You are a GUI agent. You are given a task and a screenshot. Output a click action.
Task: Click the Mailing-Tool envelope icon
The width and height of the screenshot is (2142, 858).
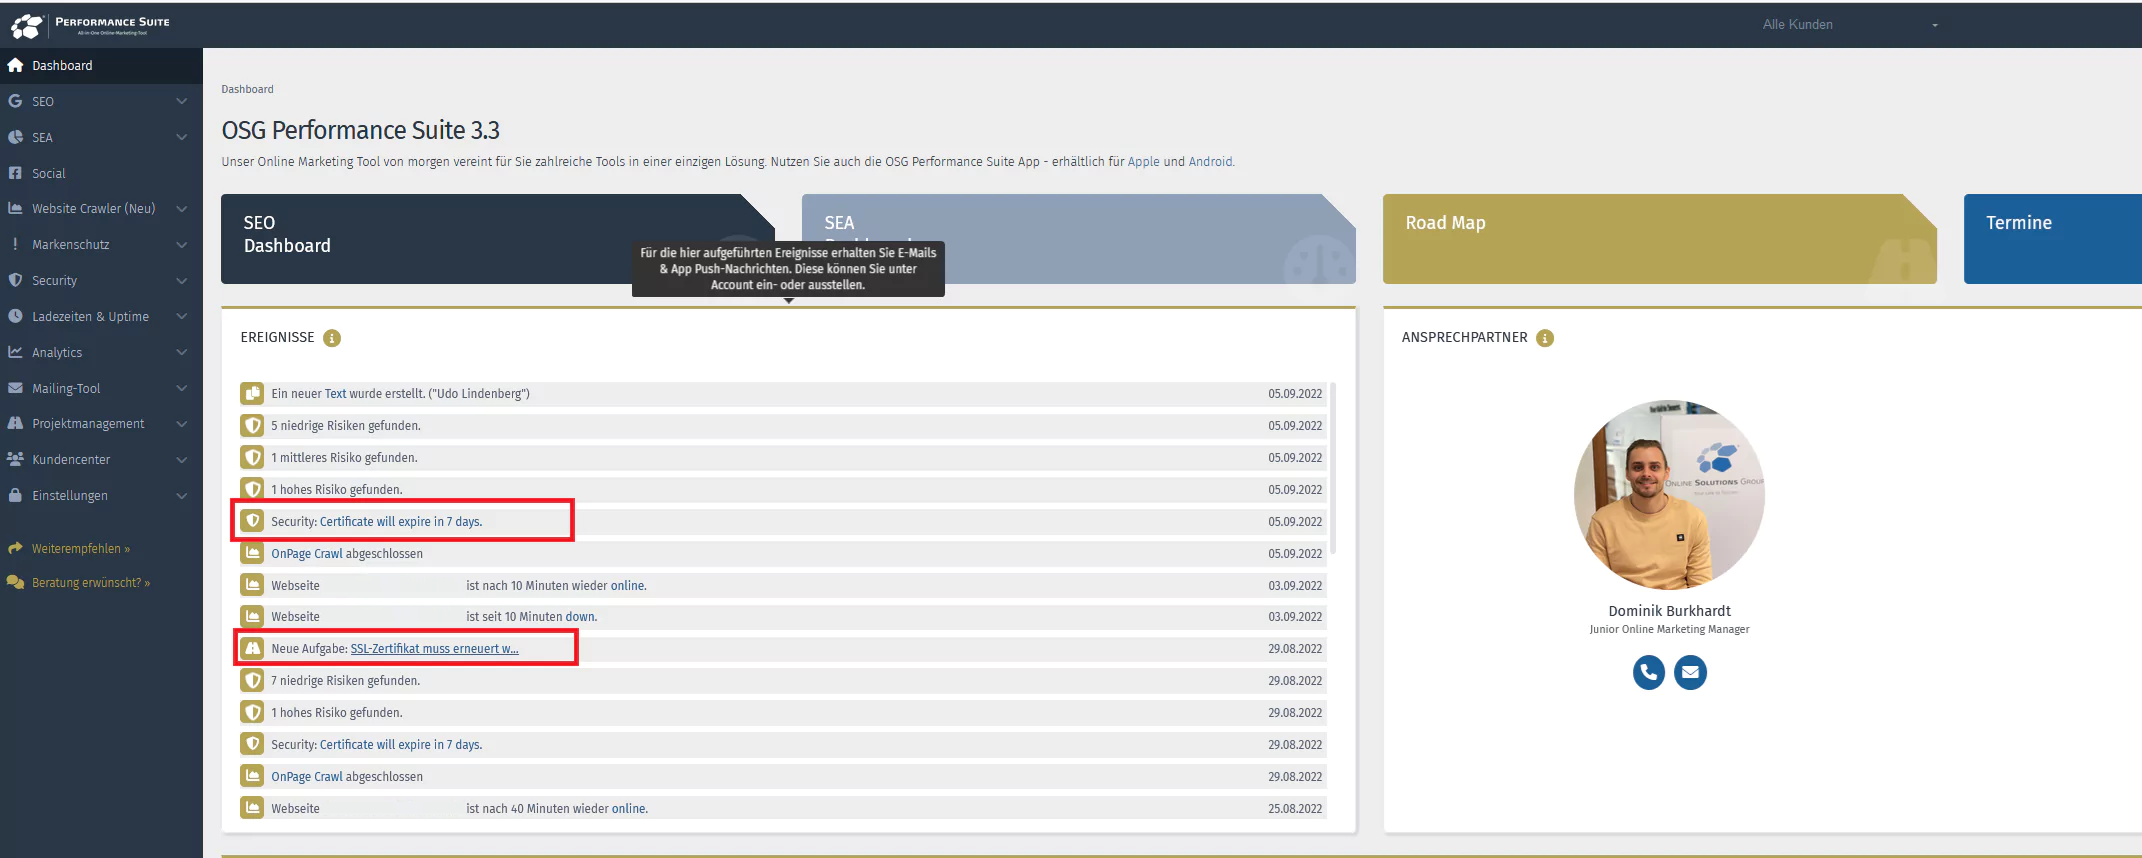(15, 388)
